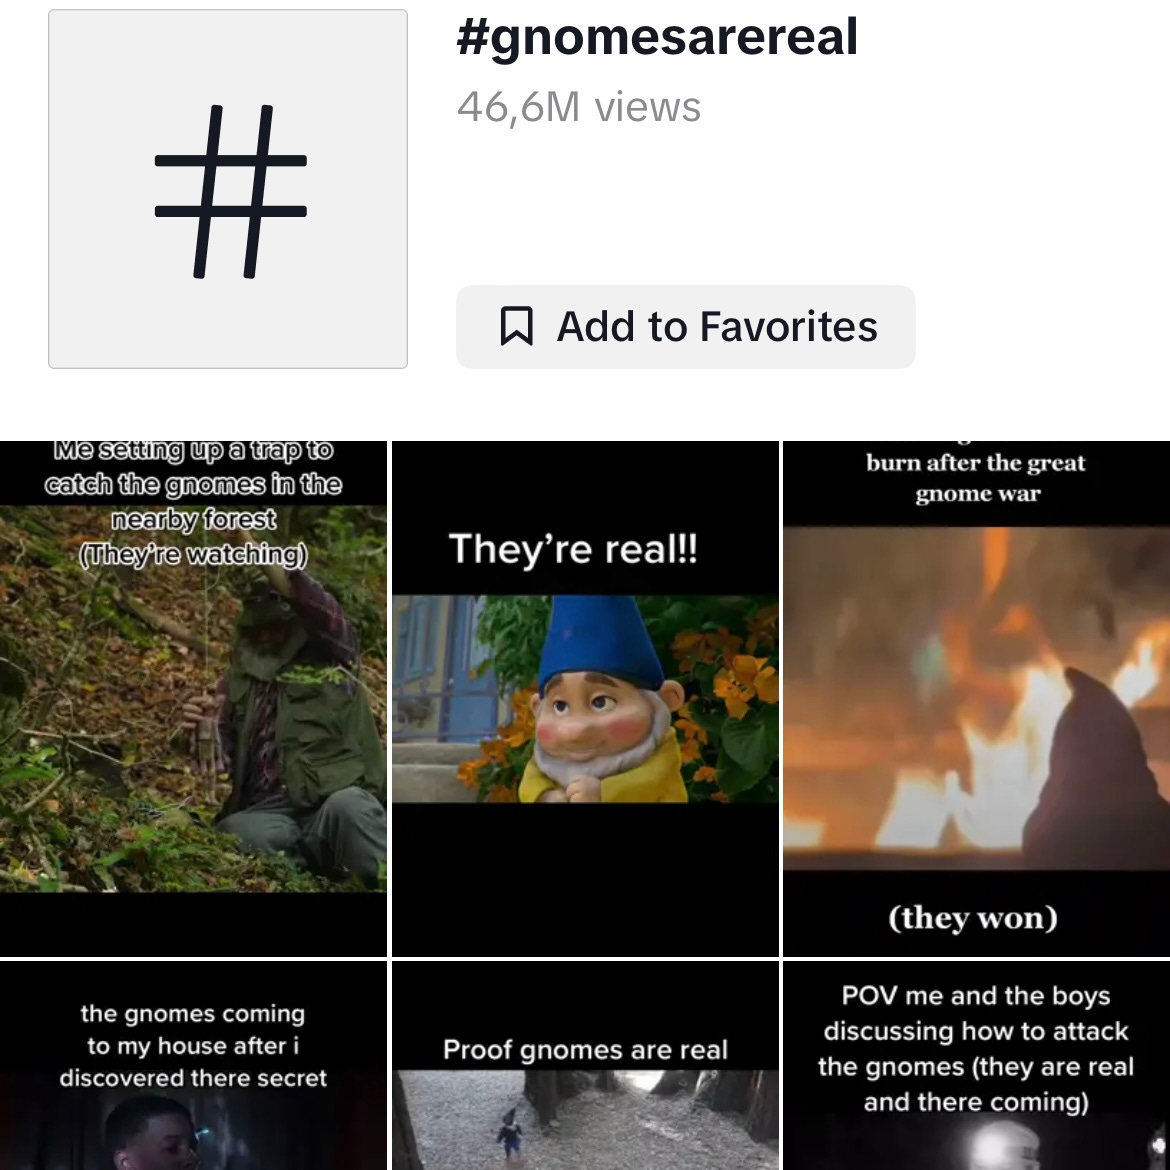This screenshot has width=1170, height=1170.
Task: Click the bookmark icon in Add to Favorites
Action: (x=516, y=327)
